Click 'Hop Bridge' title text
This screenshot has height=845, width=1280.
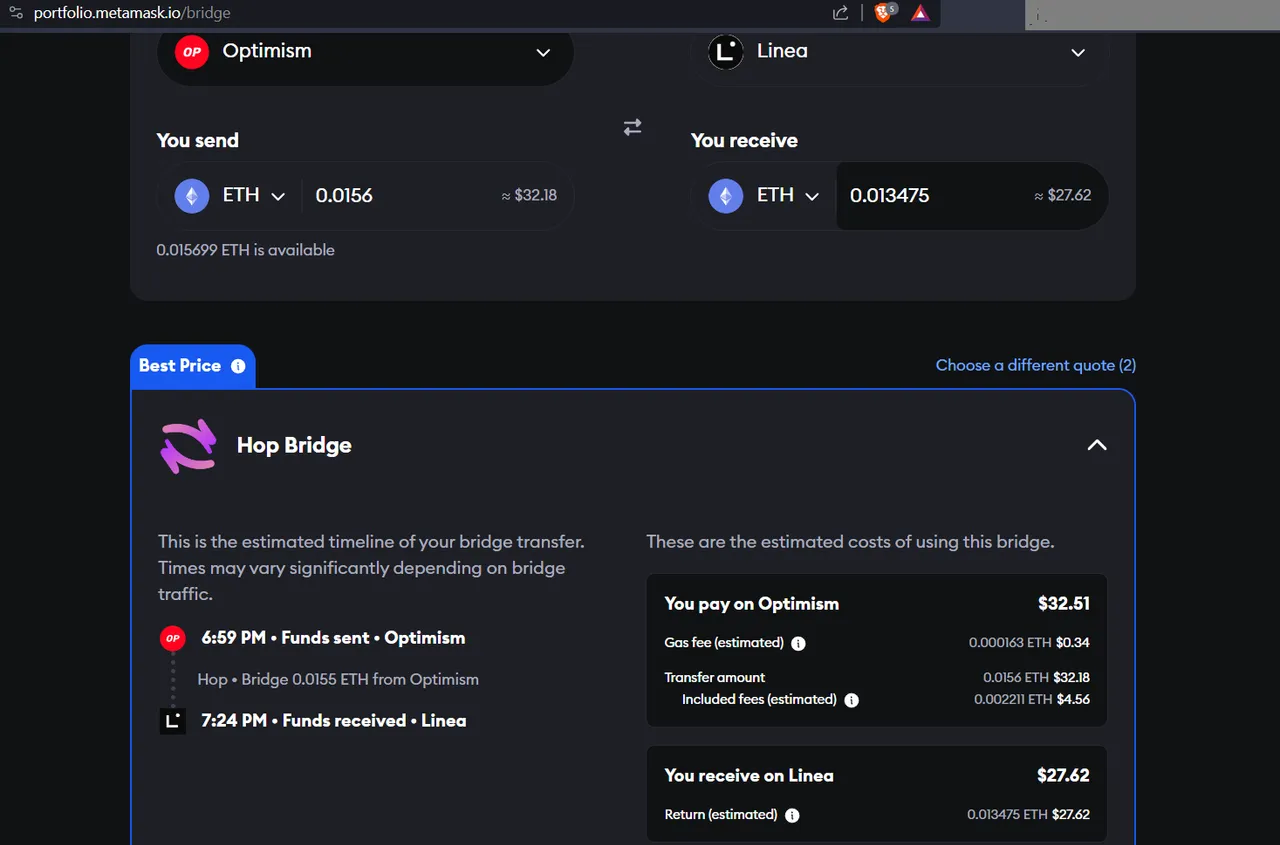point(294,446)
